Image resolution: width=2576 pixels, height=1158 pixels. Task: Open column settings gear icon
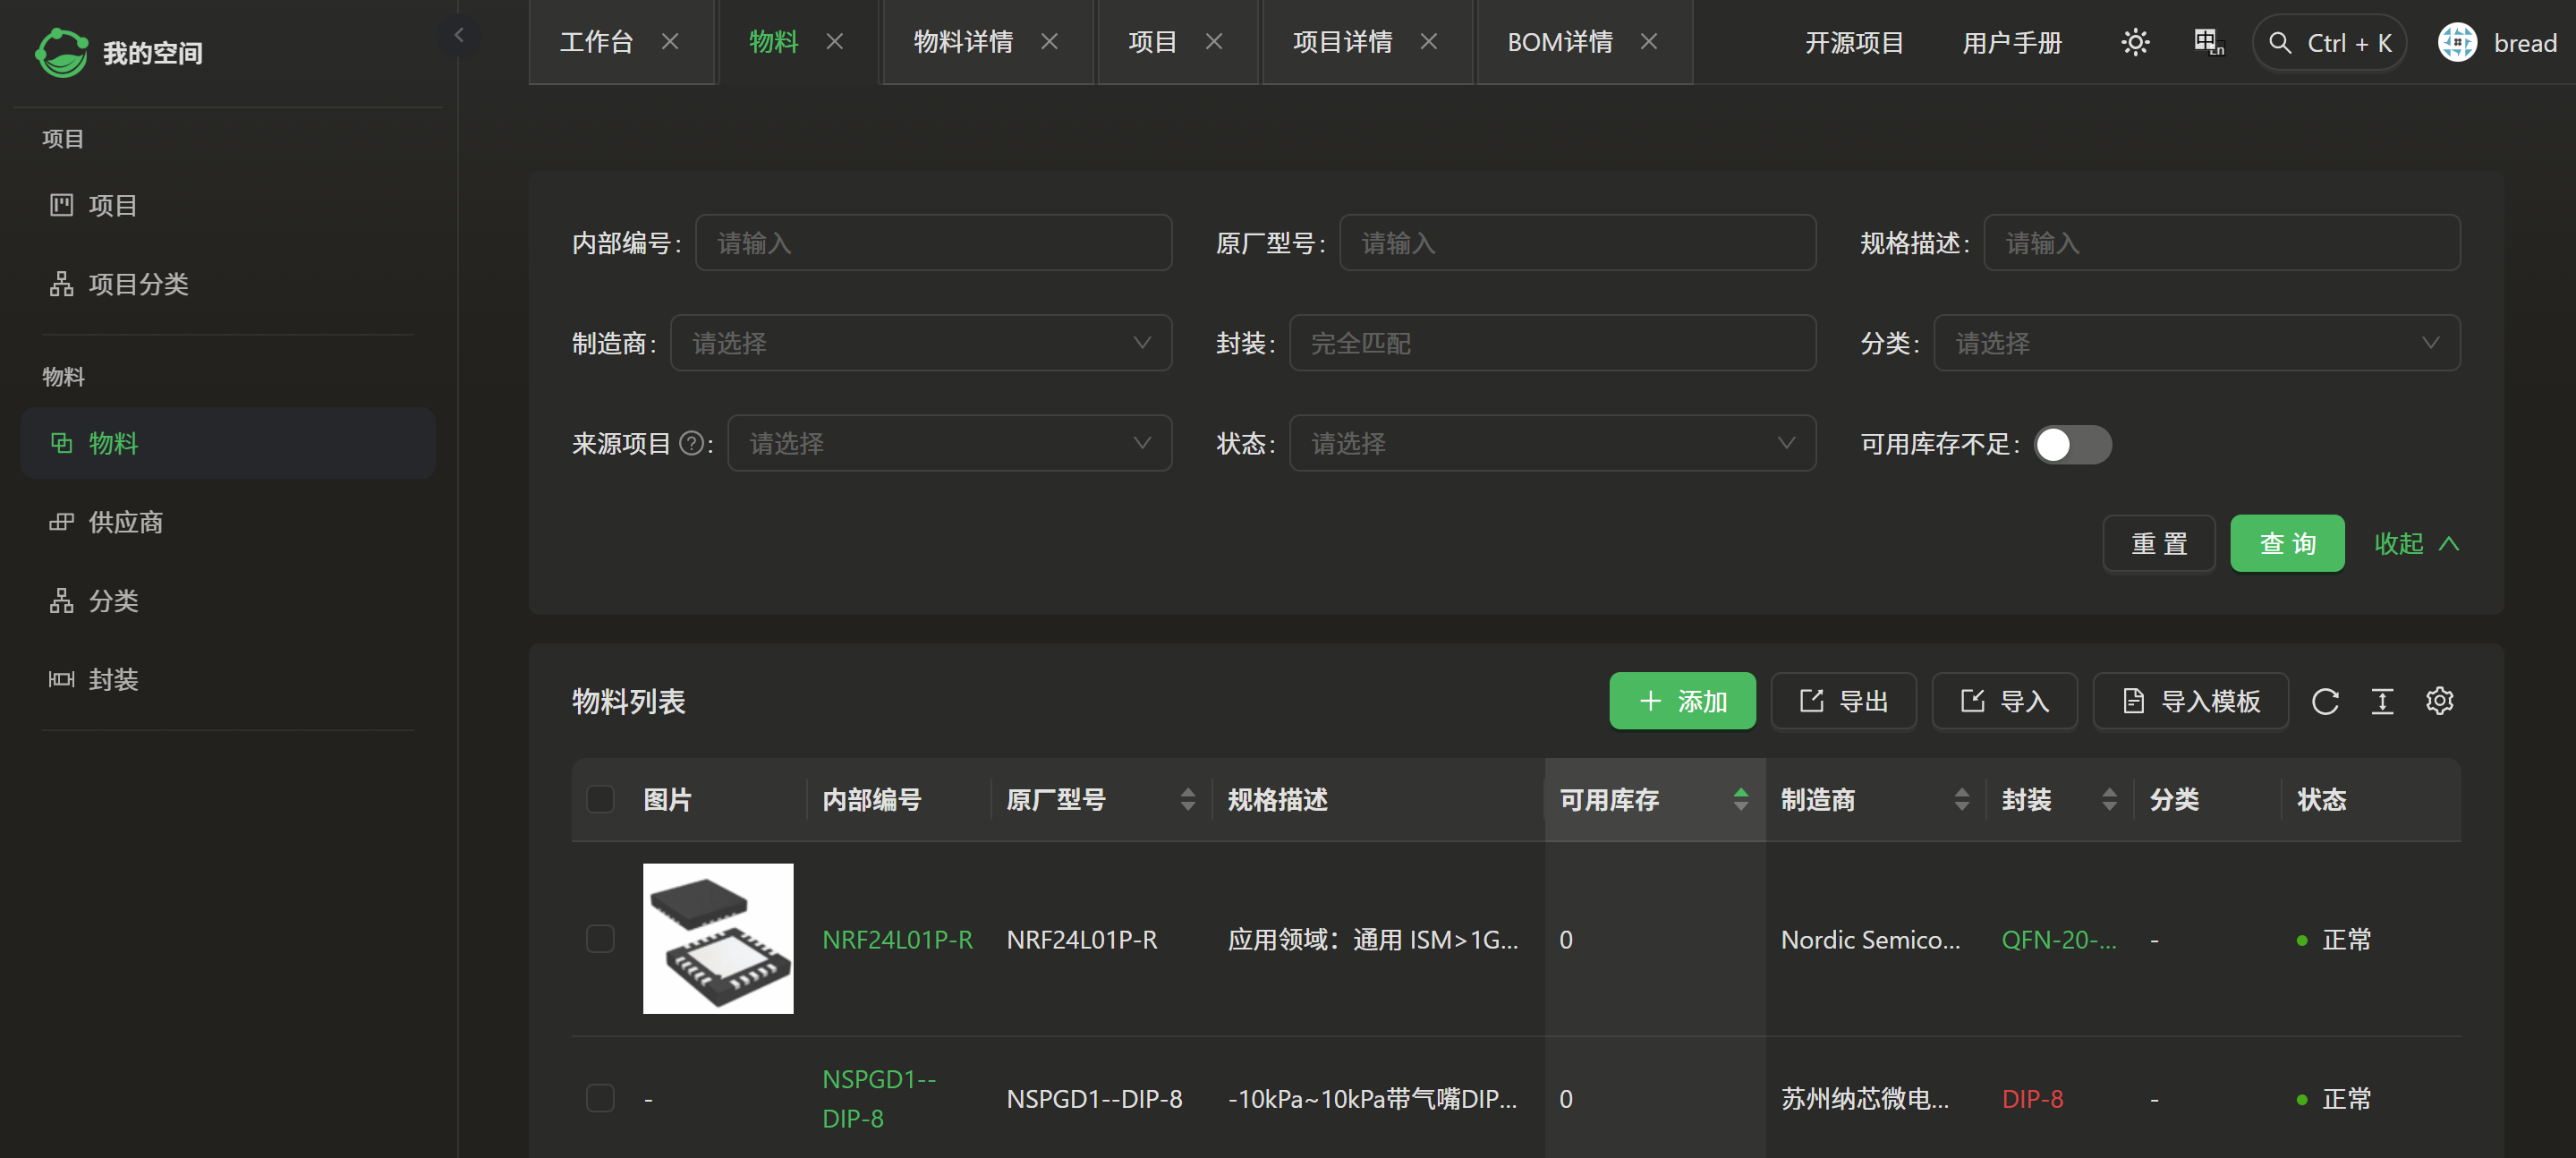click(2439, 701)
